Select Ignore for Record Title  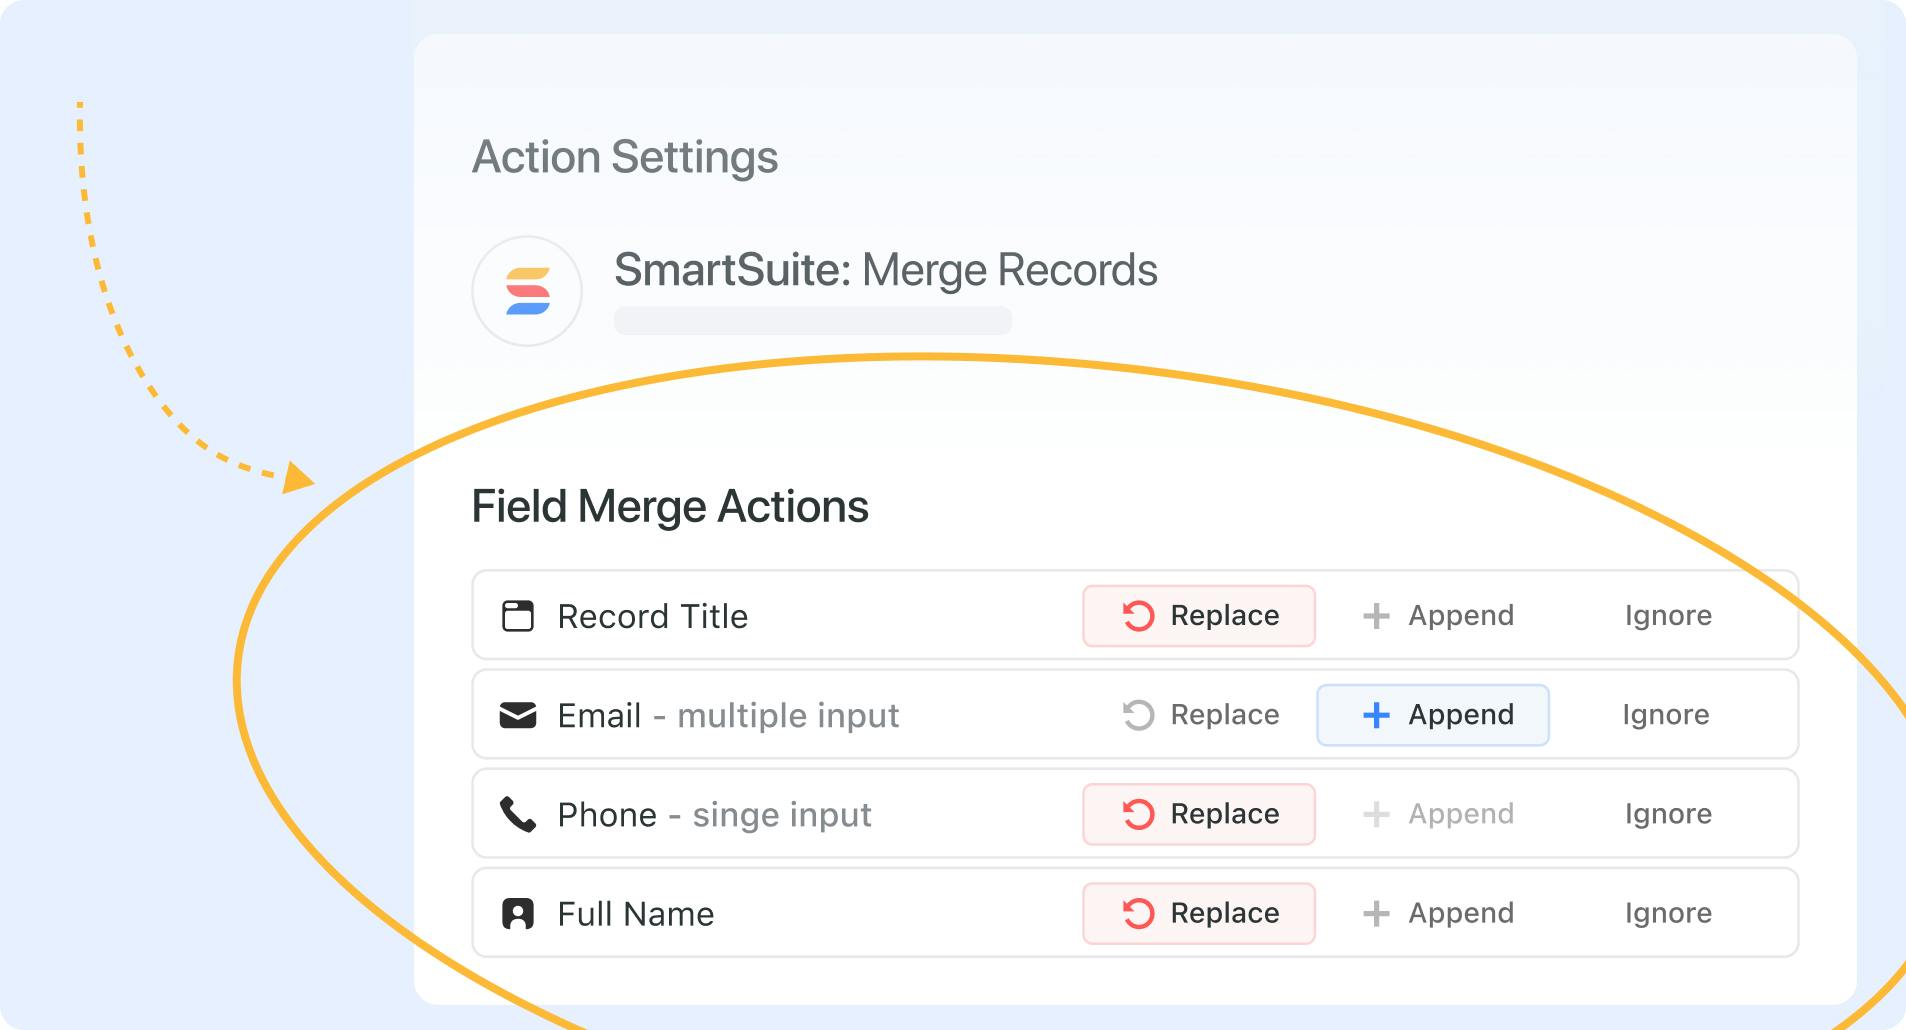click(x=1668, y=616)
